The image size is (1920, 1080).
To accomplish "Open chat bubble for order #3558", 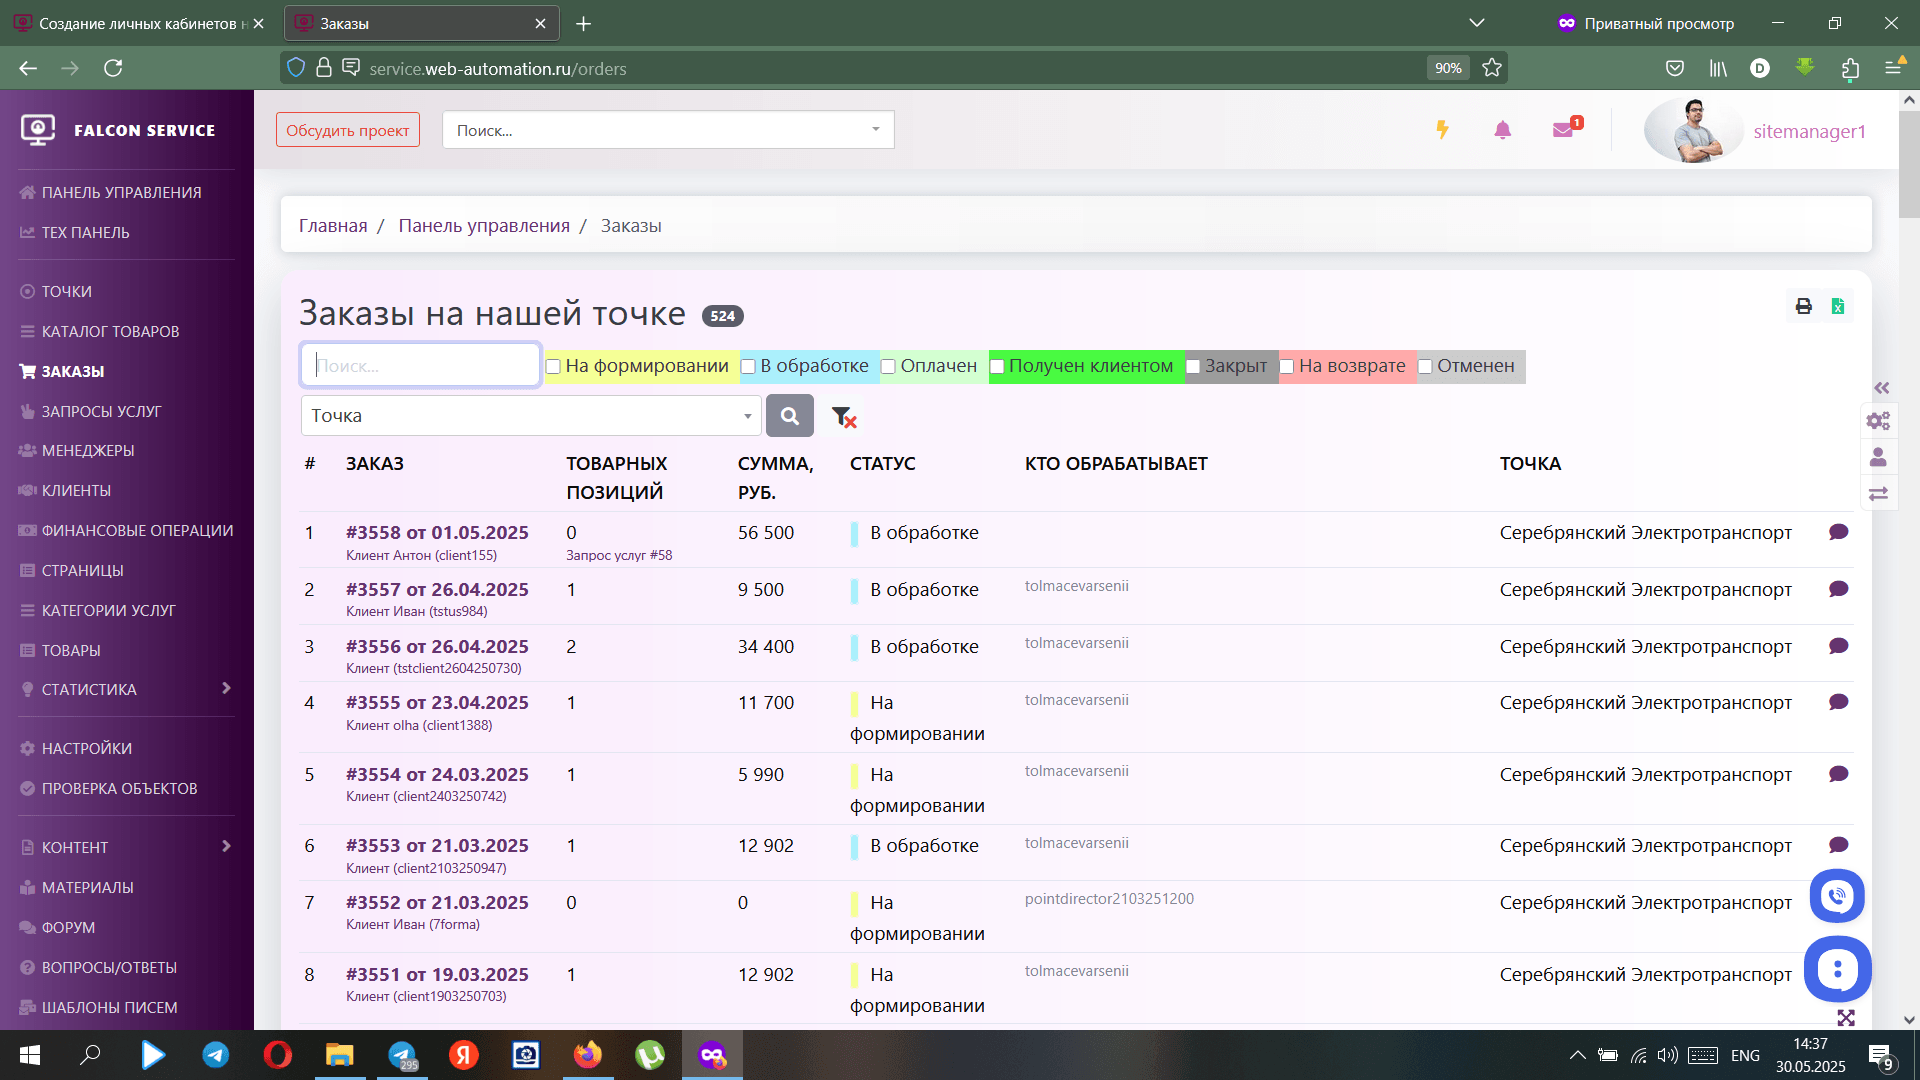I will pyautogui.click(x=1838, y=532).
